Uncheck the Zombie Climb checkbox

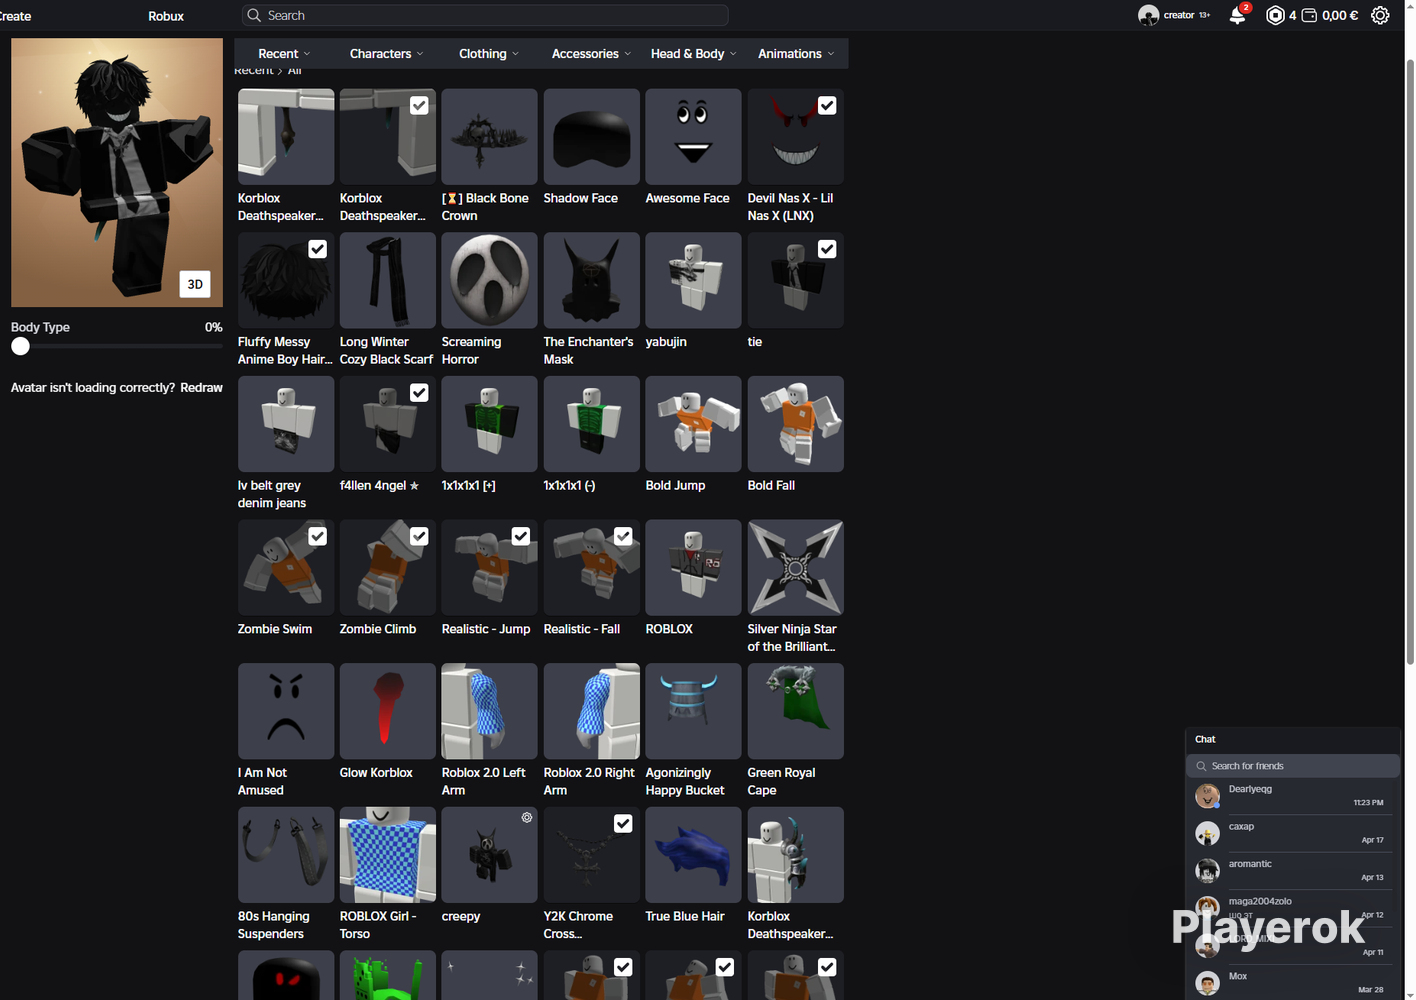click(419, 536)
